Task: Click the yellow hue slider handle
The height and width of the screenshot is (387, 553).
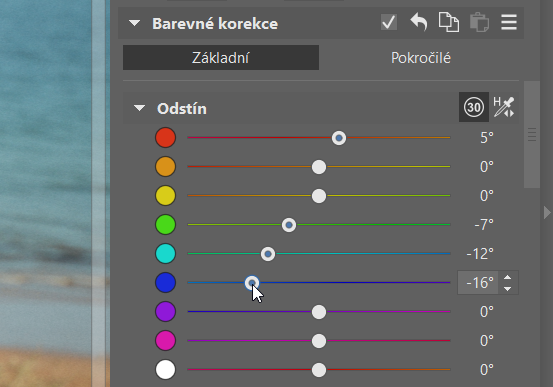Action: pos(319,196)
